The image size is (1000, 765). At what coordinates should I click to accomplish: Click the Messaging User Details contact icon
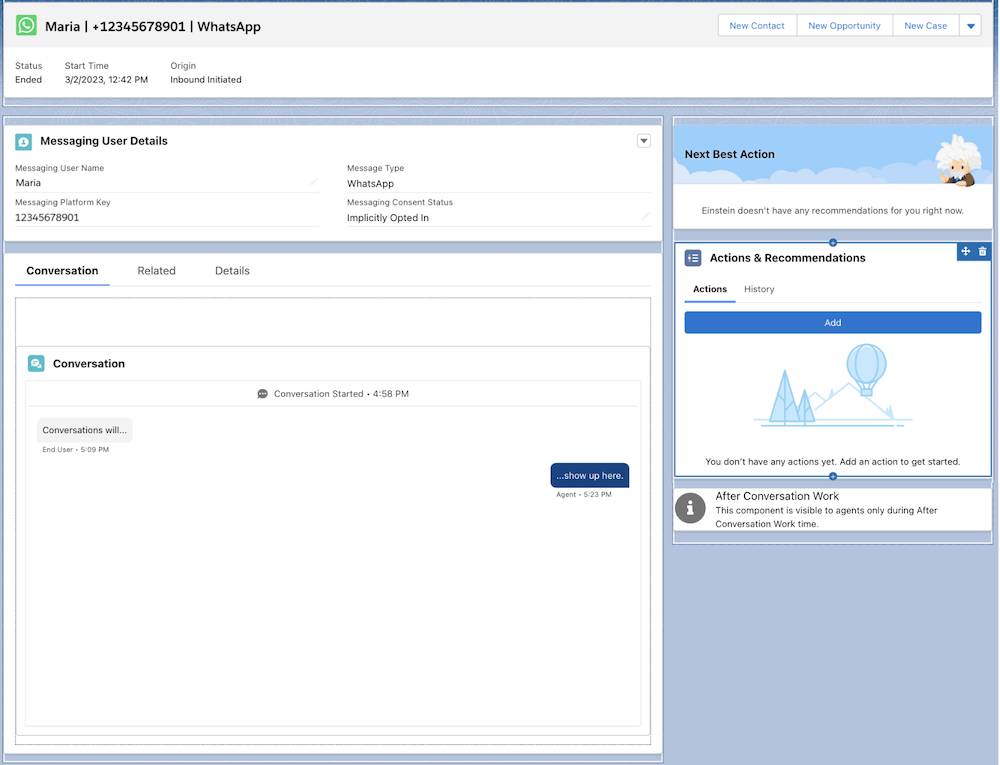(x=21, y=141)
